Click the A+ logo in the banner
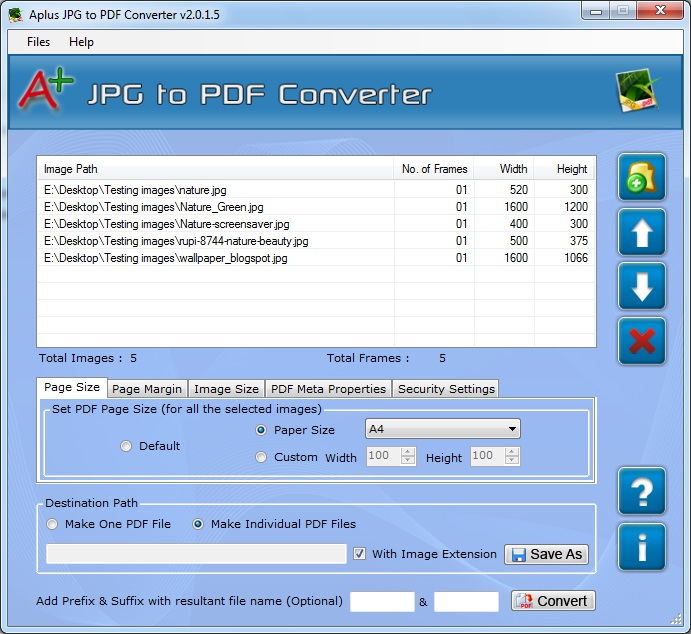691x634 pixels. pyautogui.click(x=45, y=89)
